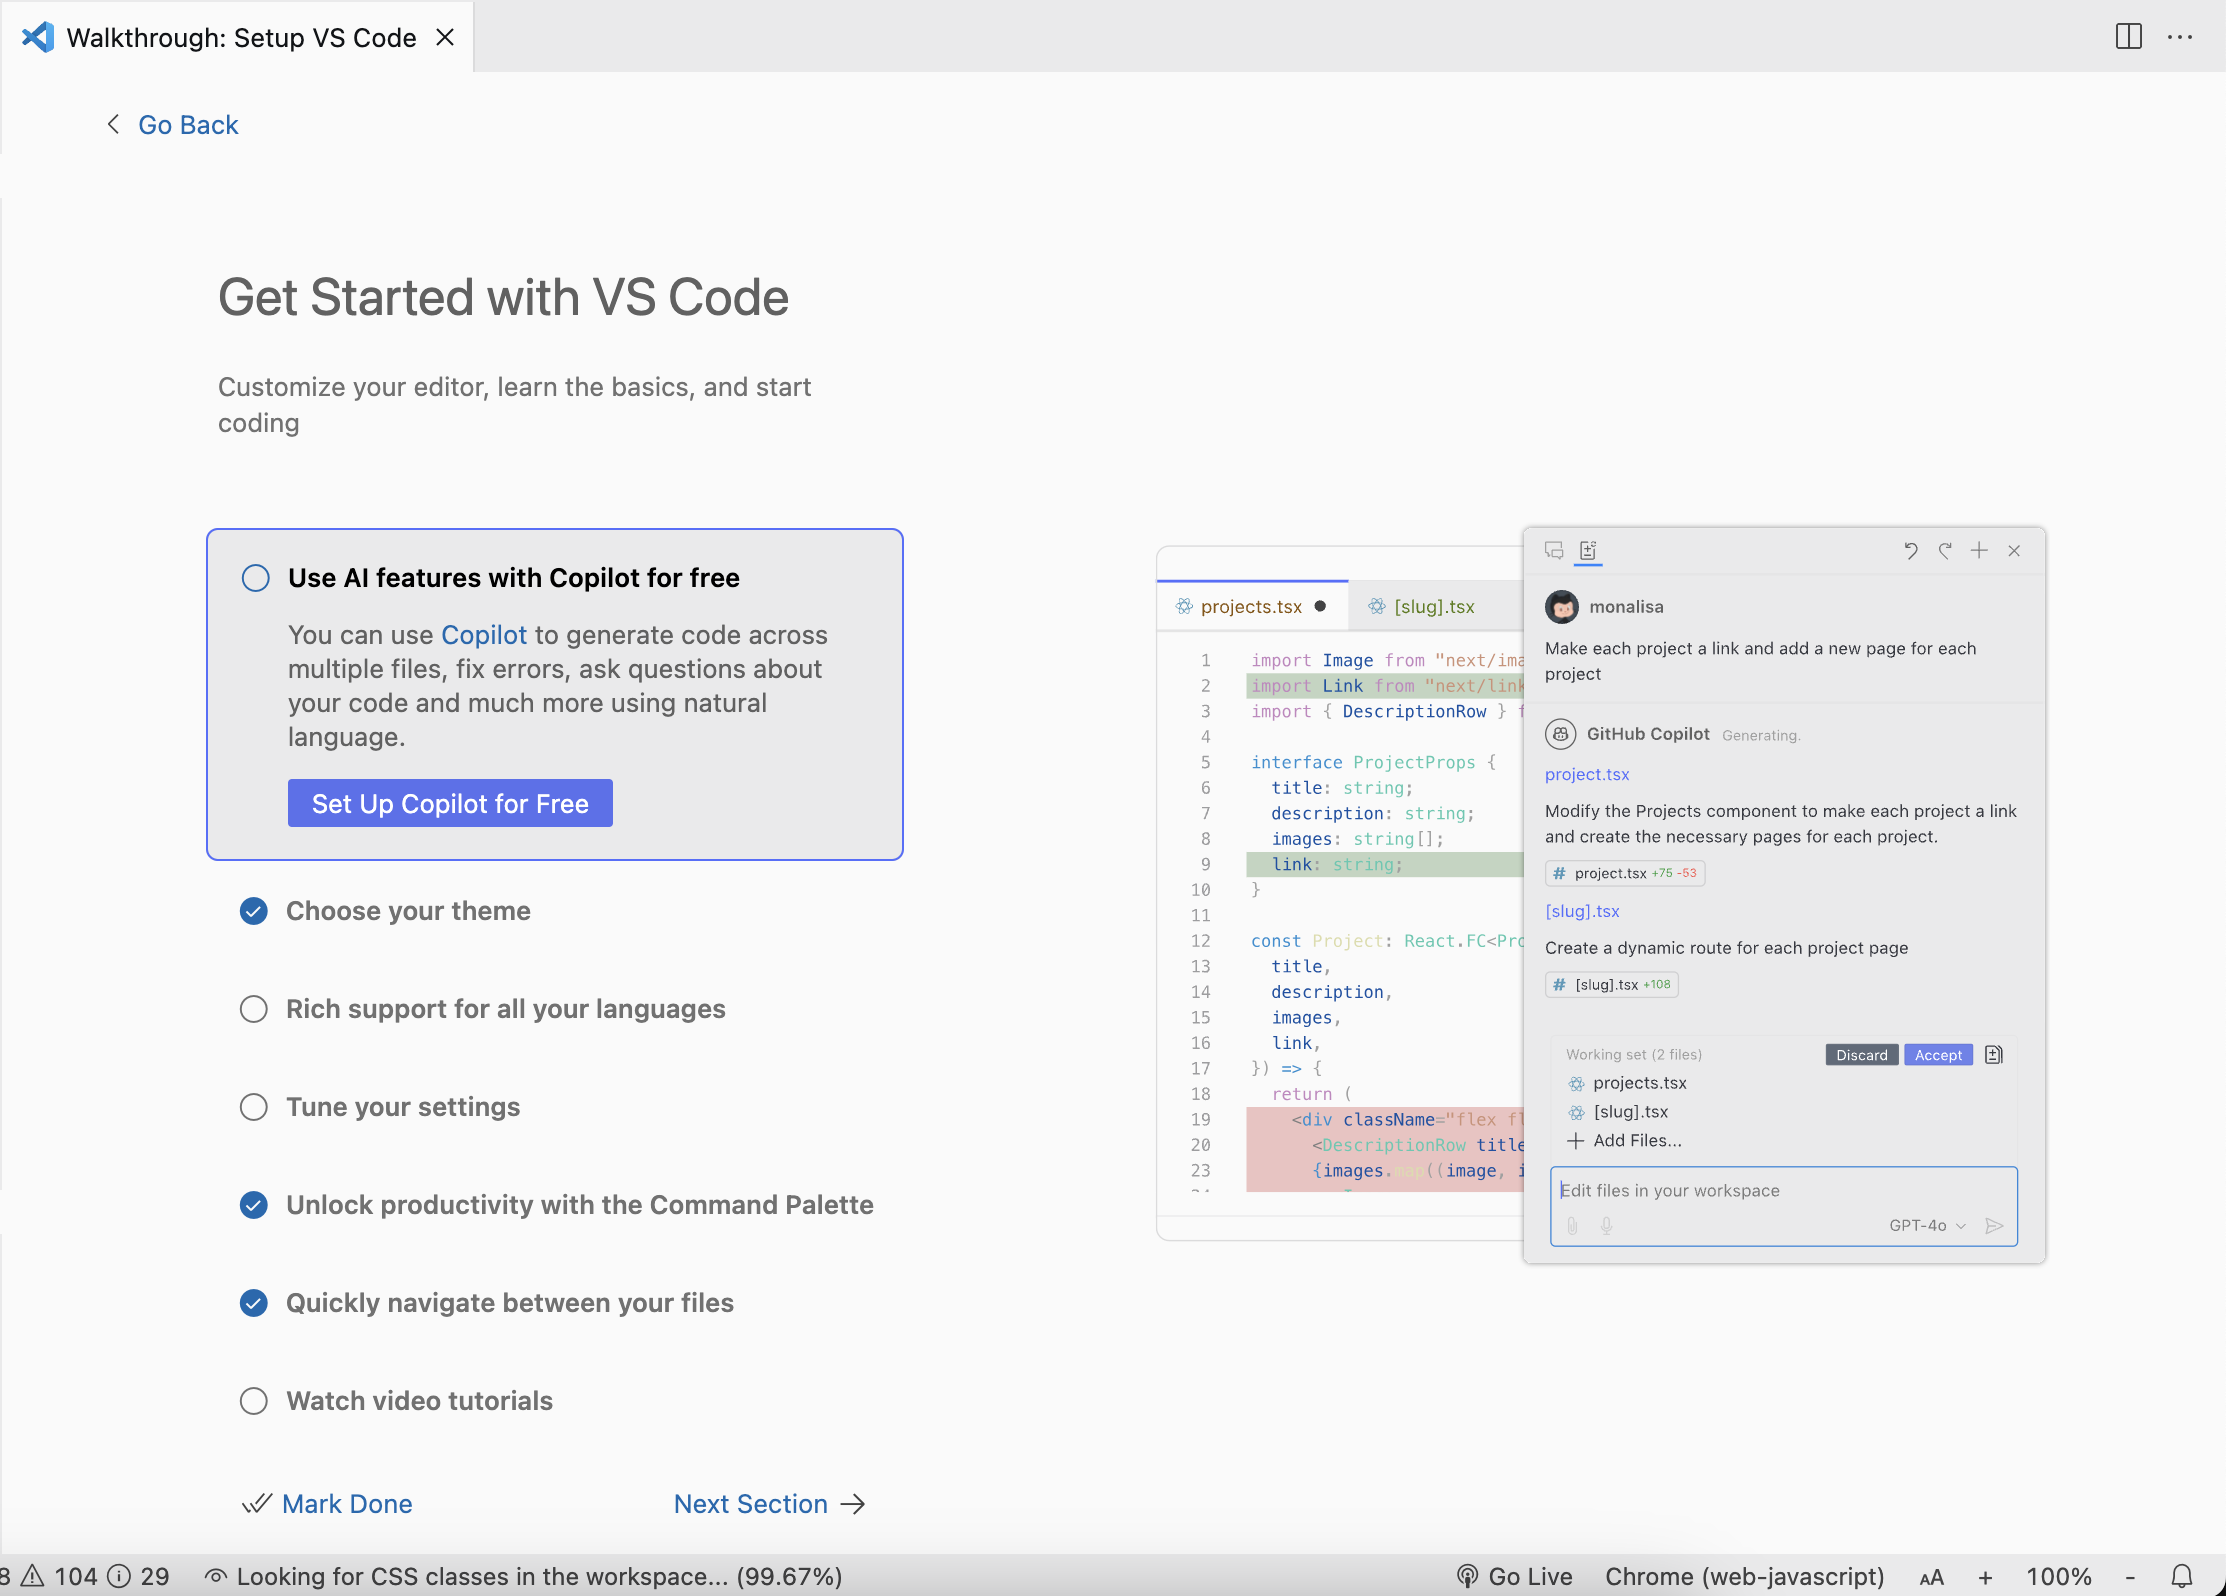Expand Unlock productivity with the Command Palette
The width and height of the screenshot is (2226, 1596).
tap(580, 1205)
